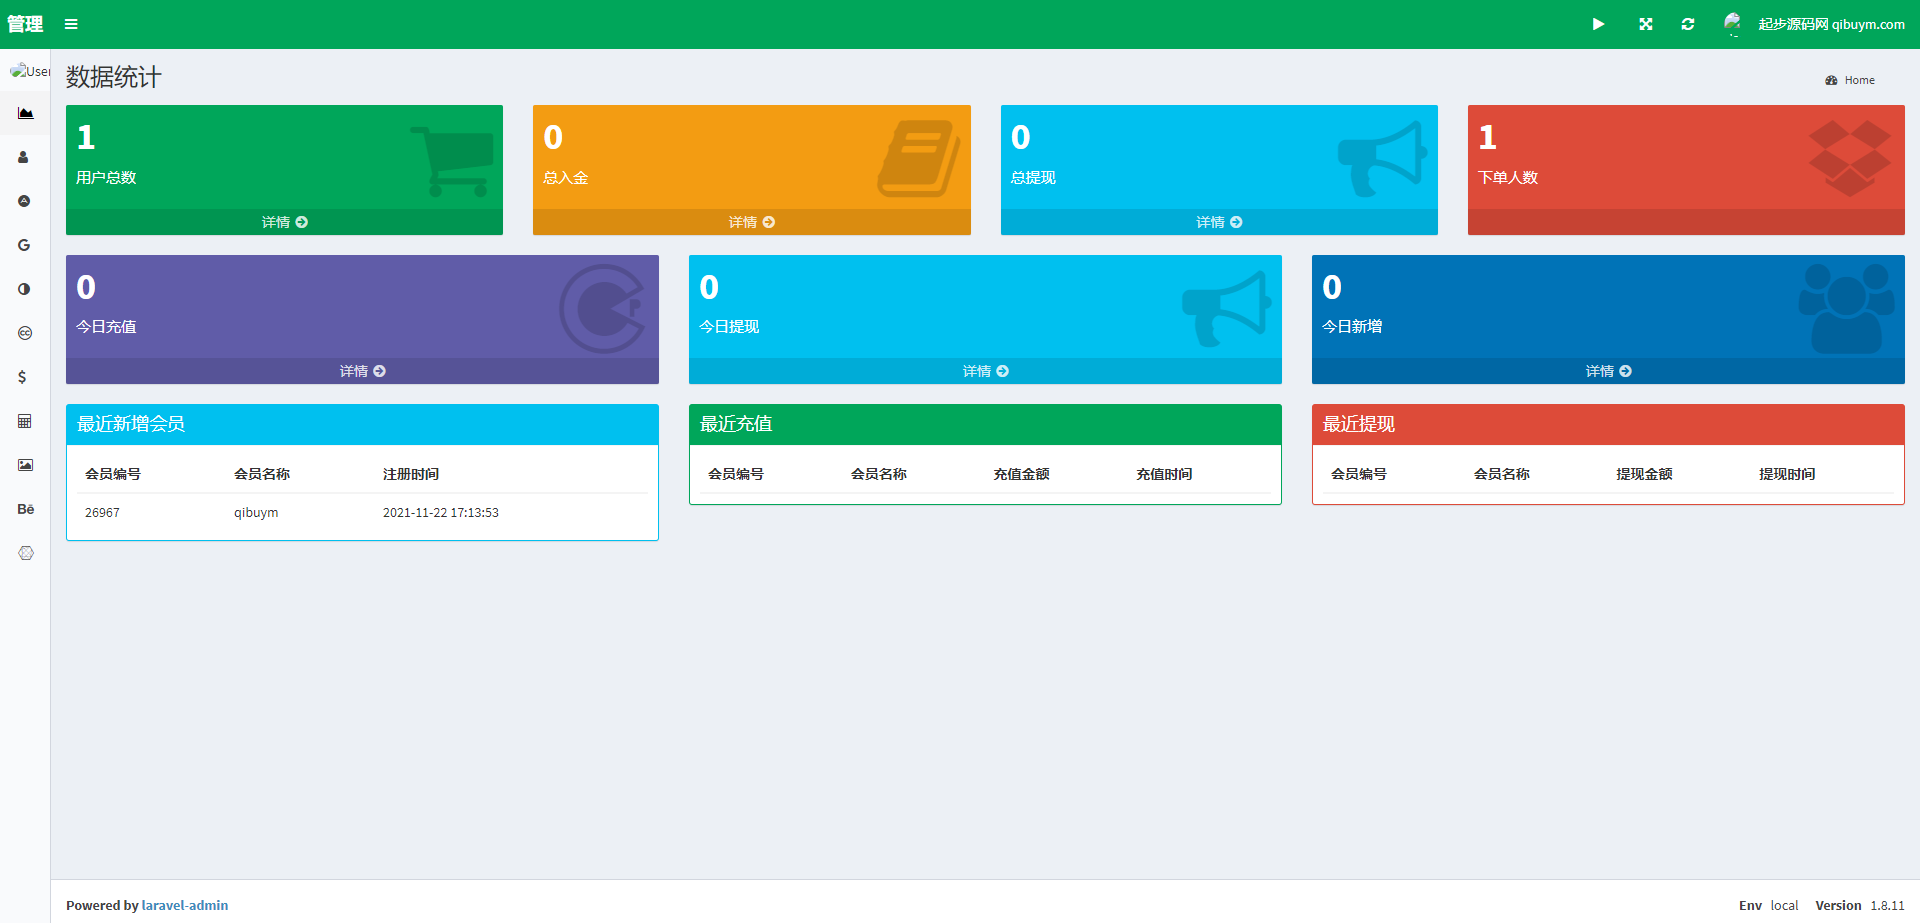Open the Behance Bē sidebar icon
Viewport: 1920px width, 923px height.
tap(25, 509)
